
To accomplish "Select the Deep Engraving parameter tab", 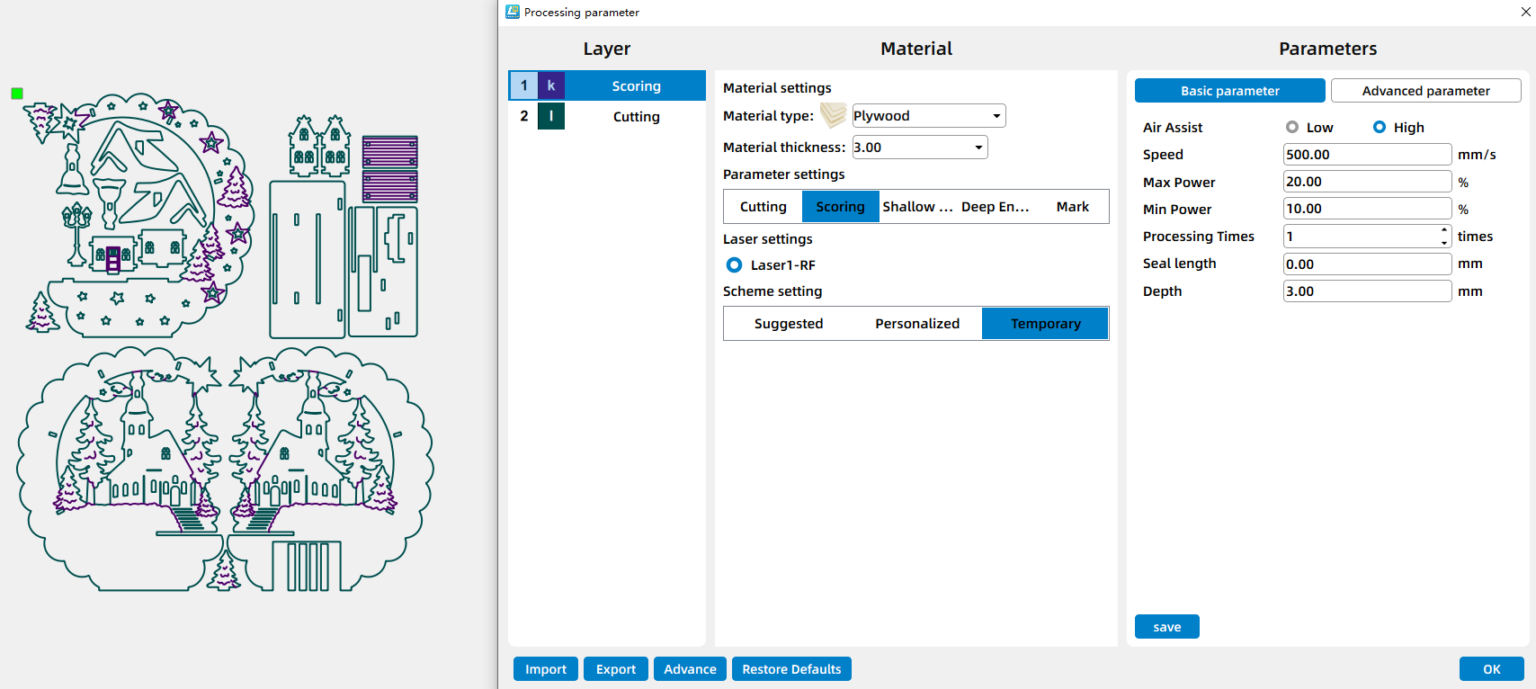I will pyautogui.click(x=995, y=207).
